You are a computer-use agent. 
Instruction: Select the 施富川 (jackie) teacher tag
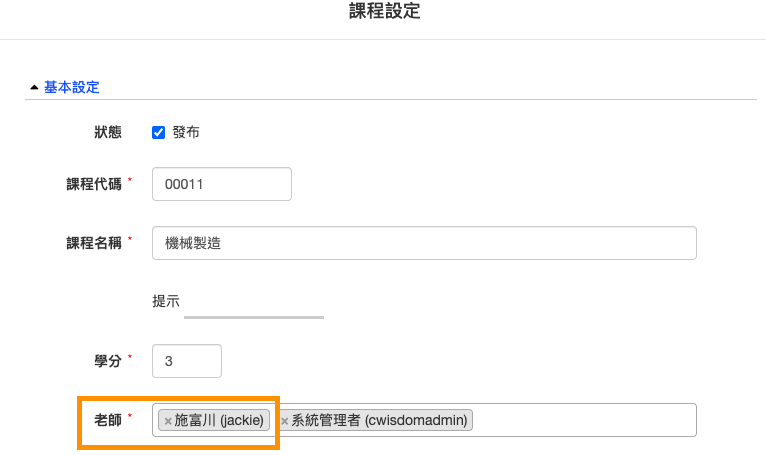coord(214,420)
